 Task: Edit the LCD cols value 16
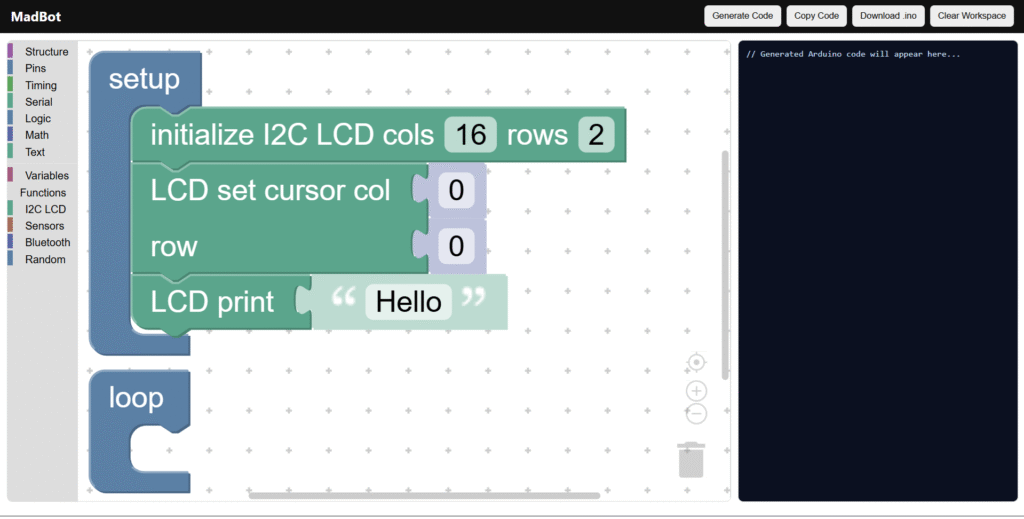point(470,135)
